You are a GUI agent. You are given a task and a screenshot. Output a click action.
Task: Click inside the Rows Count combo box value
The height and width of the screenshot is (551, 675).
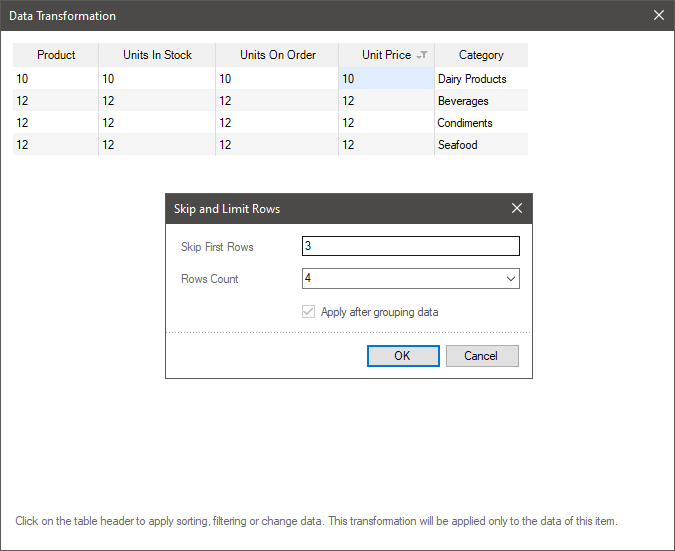point(400,279)
